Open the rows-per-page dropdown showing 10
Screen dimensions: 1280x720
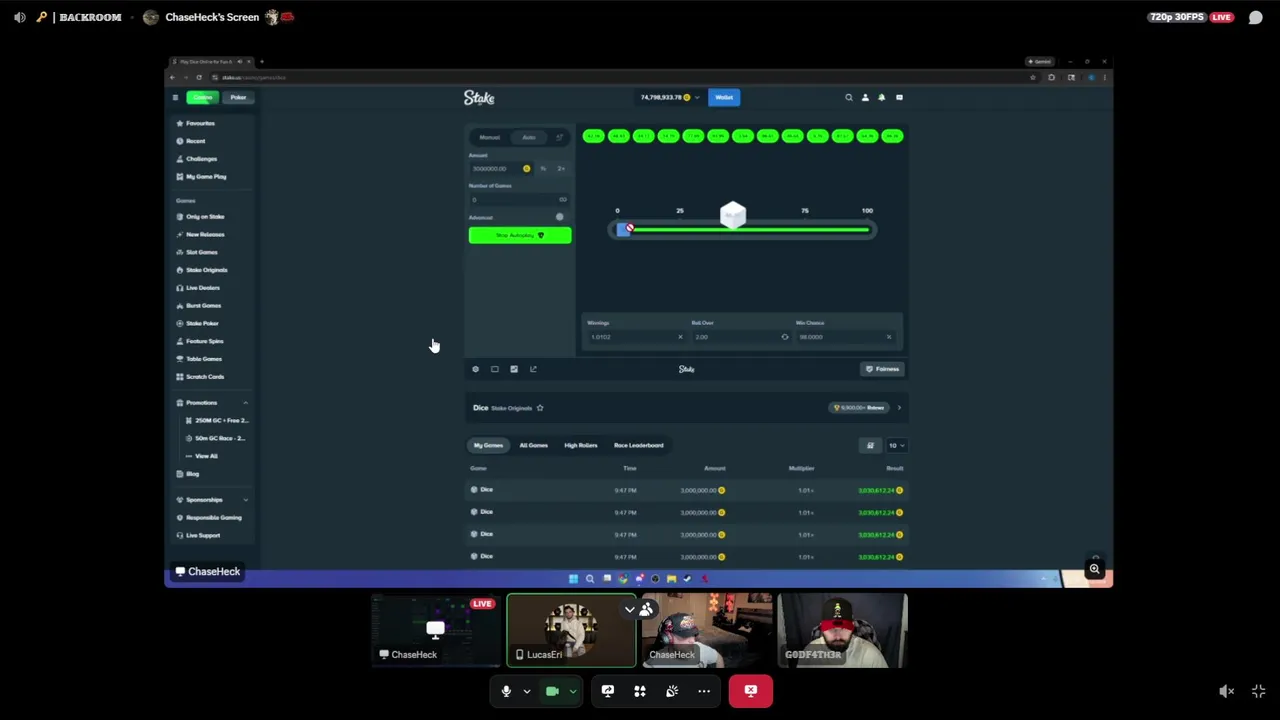coord(895,446)
